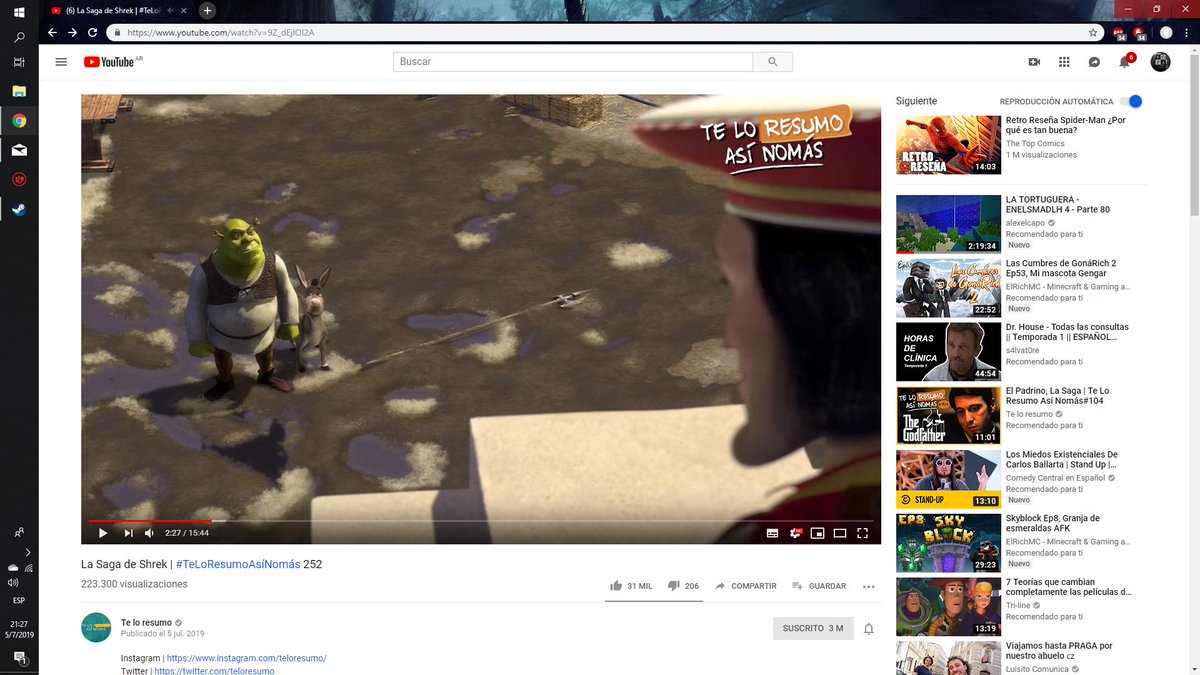Viewport: 1200px width, 675px height.
Task: Open the #TeLoResumoAsíNomás hashtag link
Action: coord(237,564)
